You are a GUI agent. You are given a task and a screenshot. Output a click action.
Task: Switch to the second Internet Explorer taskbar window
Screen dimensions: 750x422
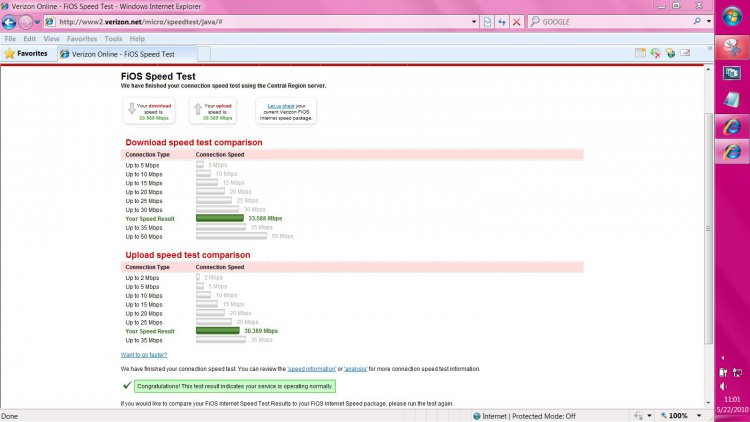click(x=732, y=152)
